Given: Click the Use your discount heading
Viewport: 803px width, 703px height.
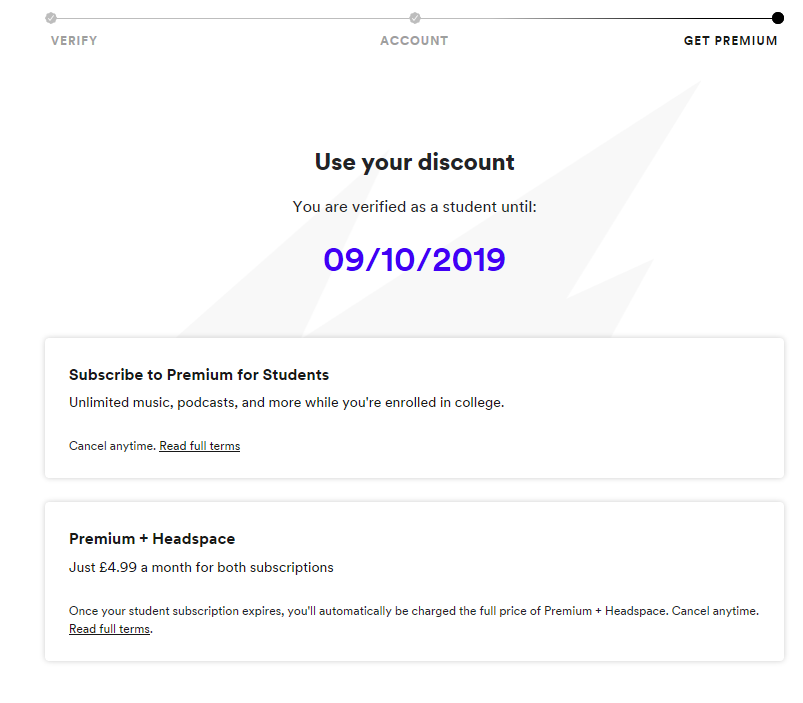Looking at the screenshot, I should 414,162.
